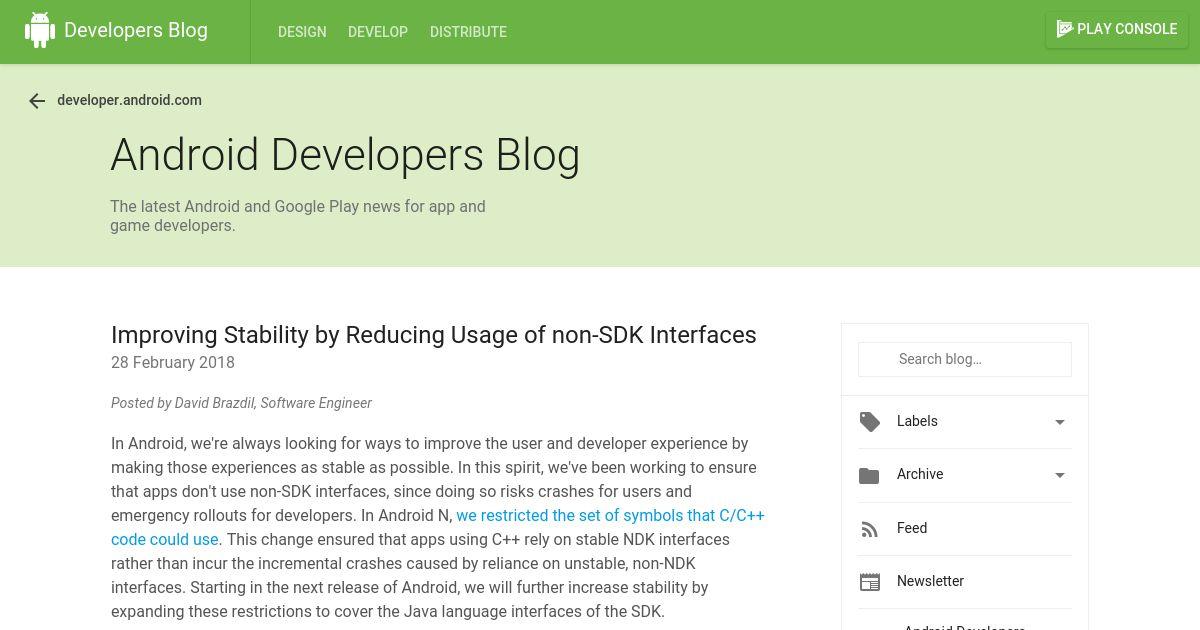
Task: Click the Archive folder icon
Action: point(869,475)
